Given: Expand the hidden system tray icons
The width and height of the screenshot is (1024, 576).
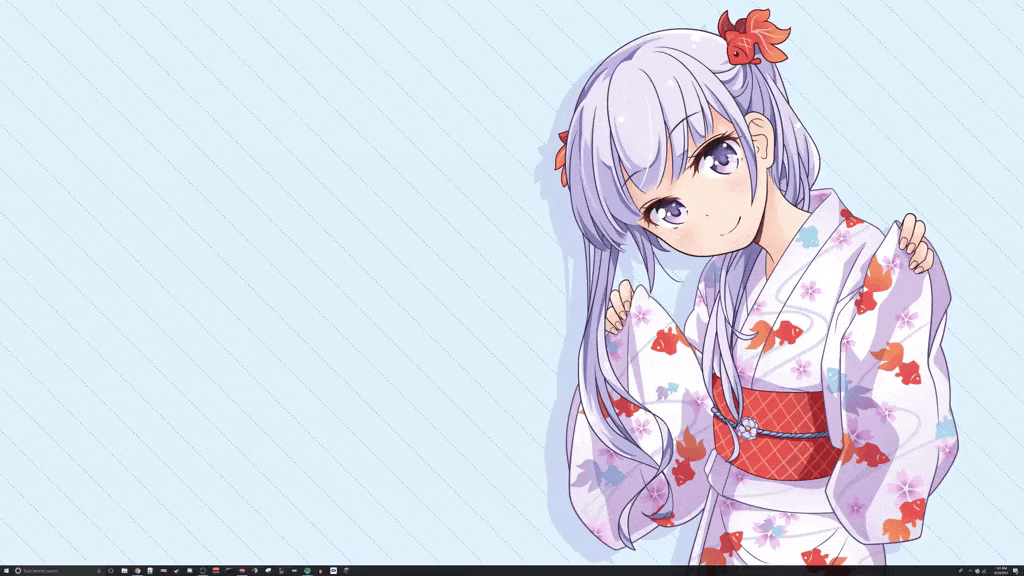Looking at the screenshot, I should (x=970, y=571).
